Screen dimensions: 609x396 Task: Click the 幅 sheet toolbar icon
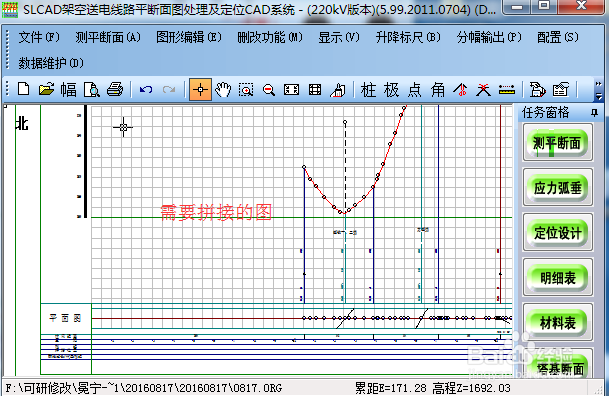point(68,90)
